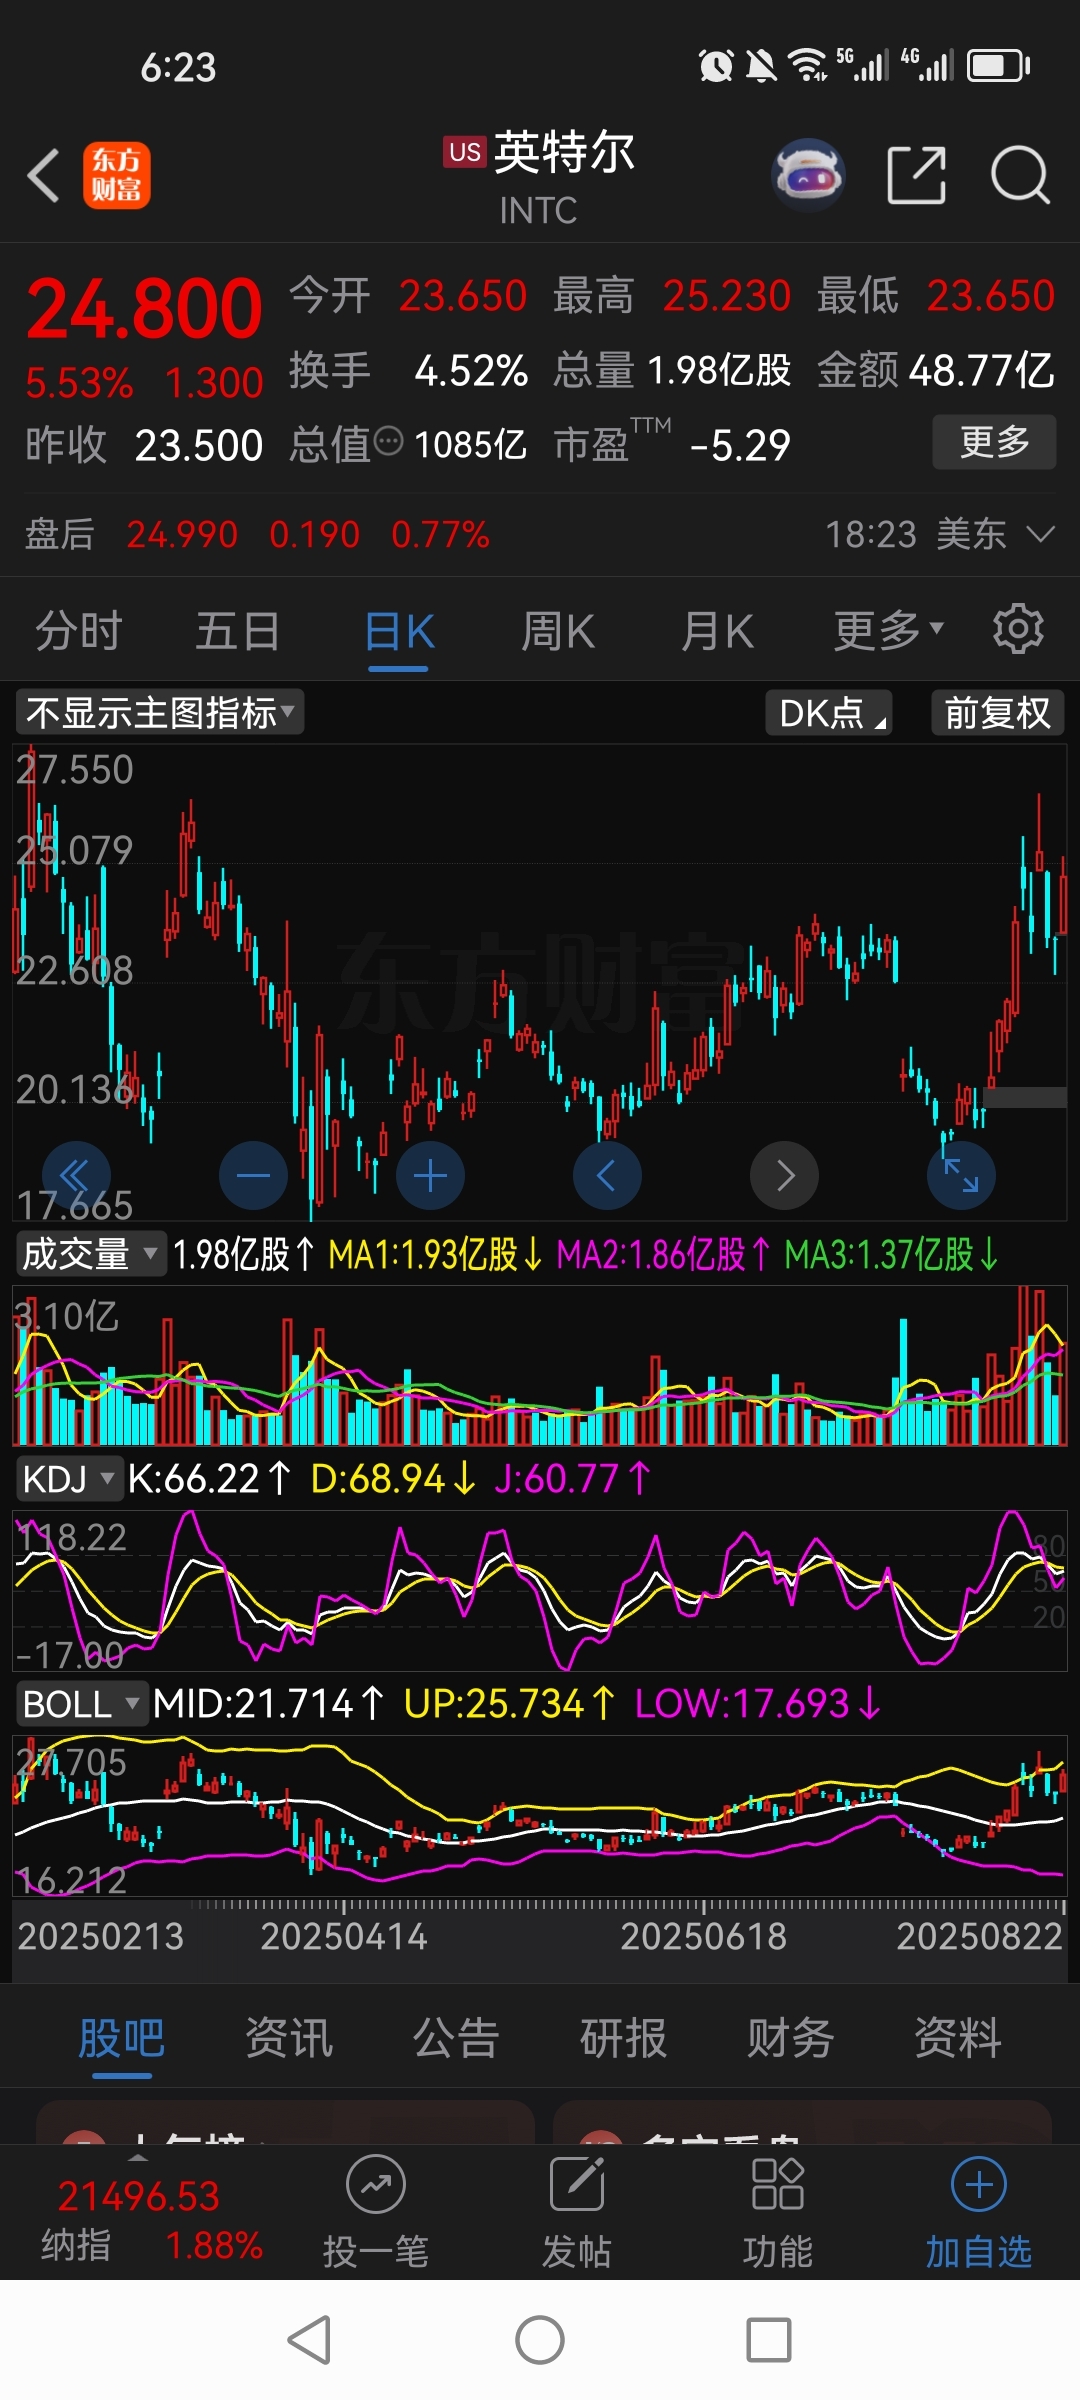The image size is (1080, 2400).
Task: Tap the MA1:1.93亿股 value
Action: click(x=435, y=1254)
